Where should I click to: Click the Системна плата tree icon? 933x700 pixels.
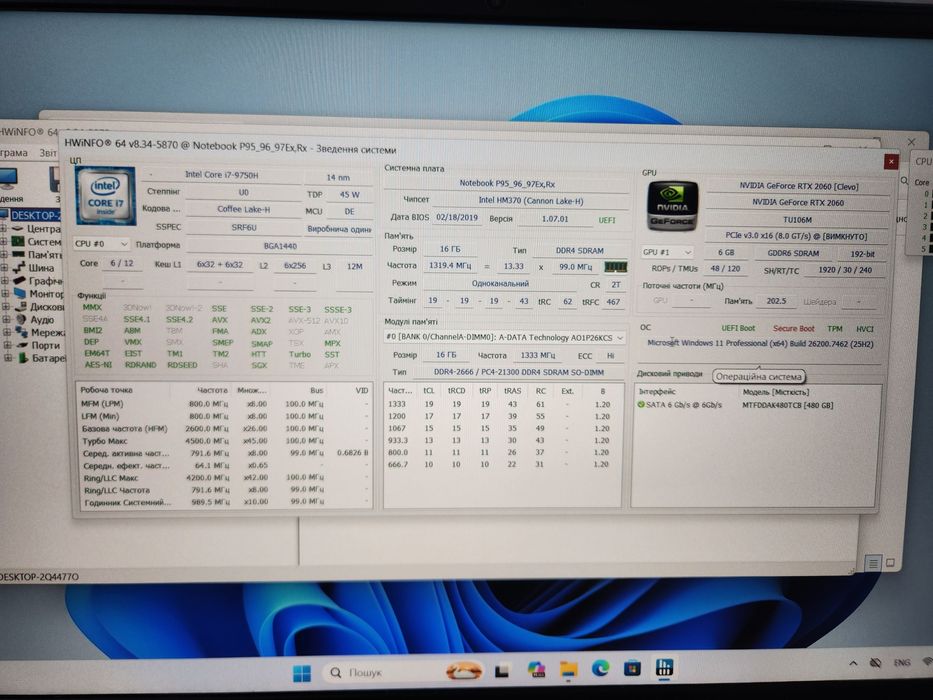[x=18, y=242]
